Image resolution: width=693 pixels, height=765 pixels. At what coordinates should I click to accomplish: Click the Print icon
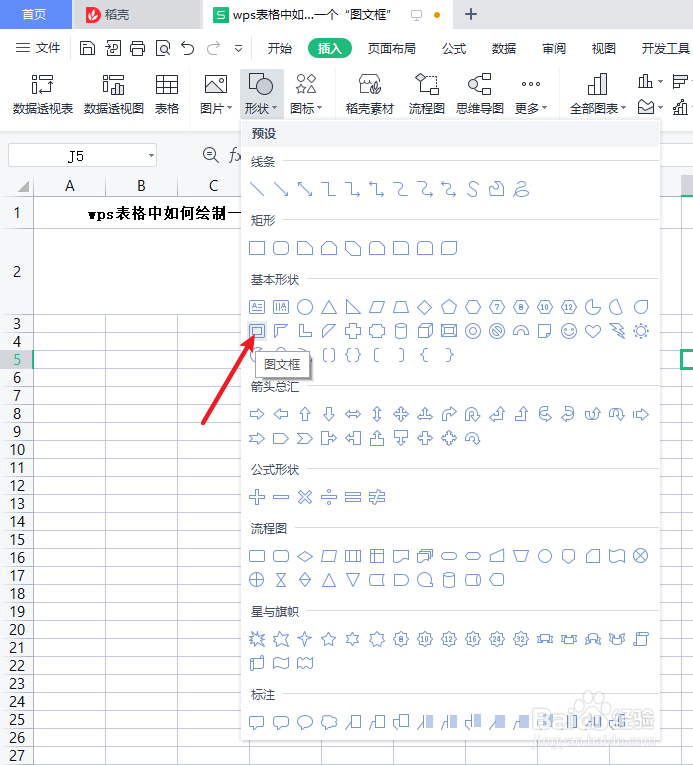(x=138, y=48)
